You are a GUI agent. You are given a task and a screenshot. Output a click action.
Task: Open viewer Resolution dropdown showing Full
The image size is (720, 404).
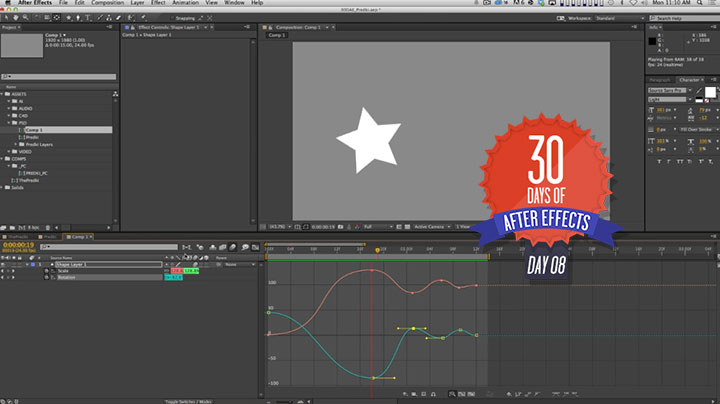(x=378, y=227)
